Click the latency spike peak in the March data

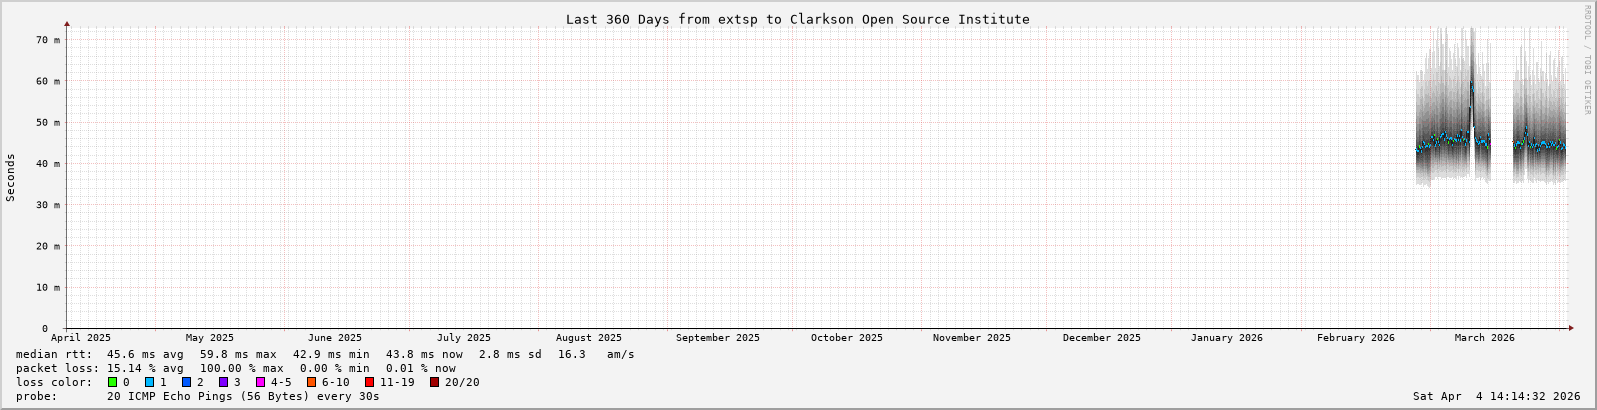tap(1472, 87)
